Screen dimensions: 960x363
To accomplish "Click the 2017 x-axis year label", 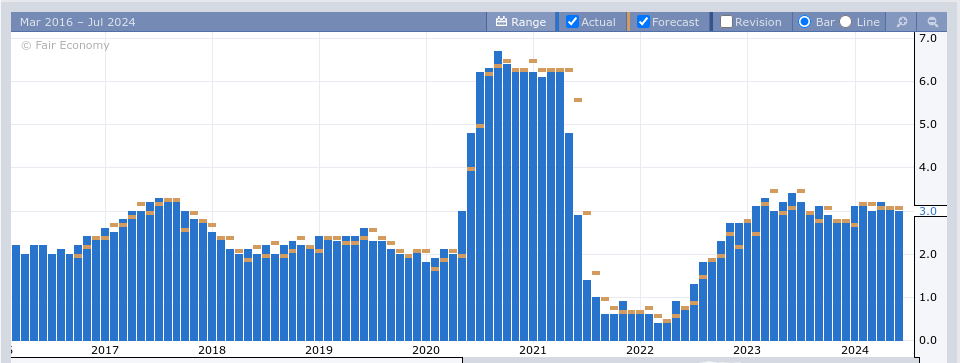I will 105,350.
